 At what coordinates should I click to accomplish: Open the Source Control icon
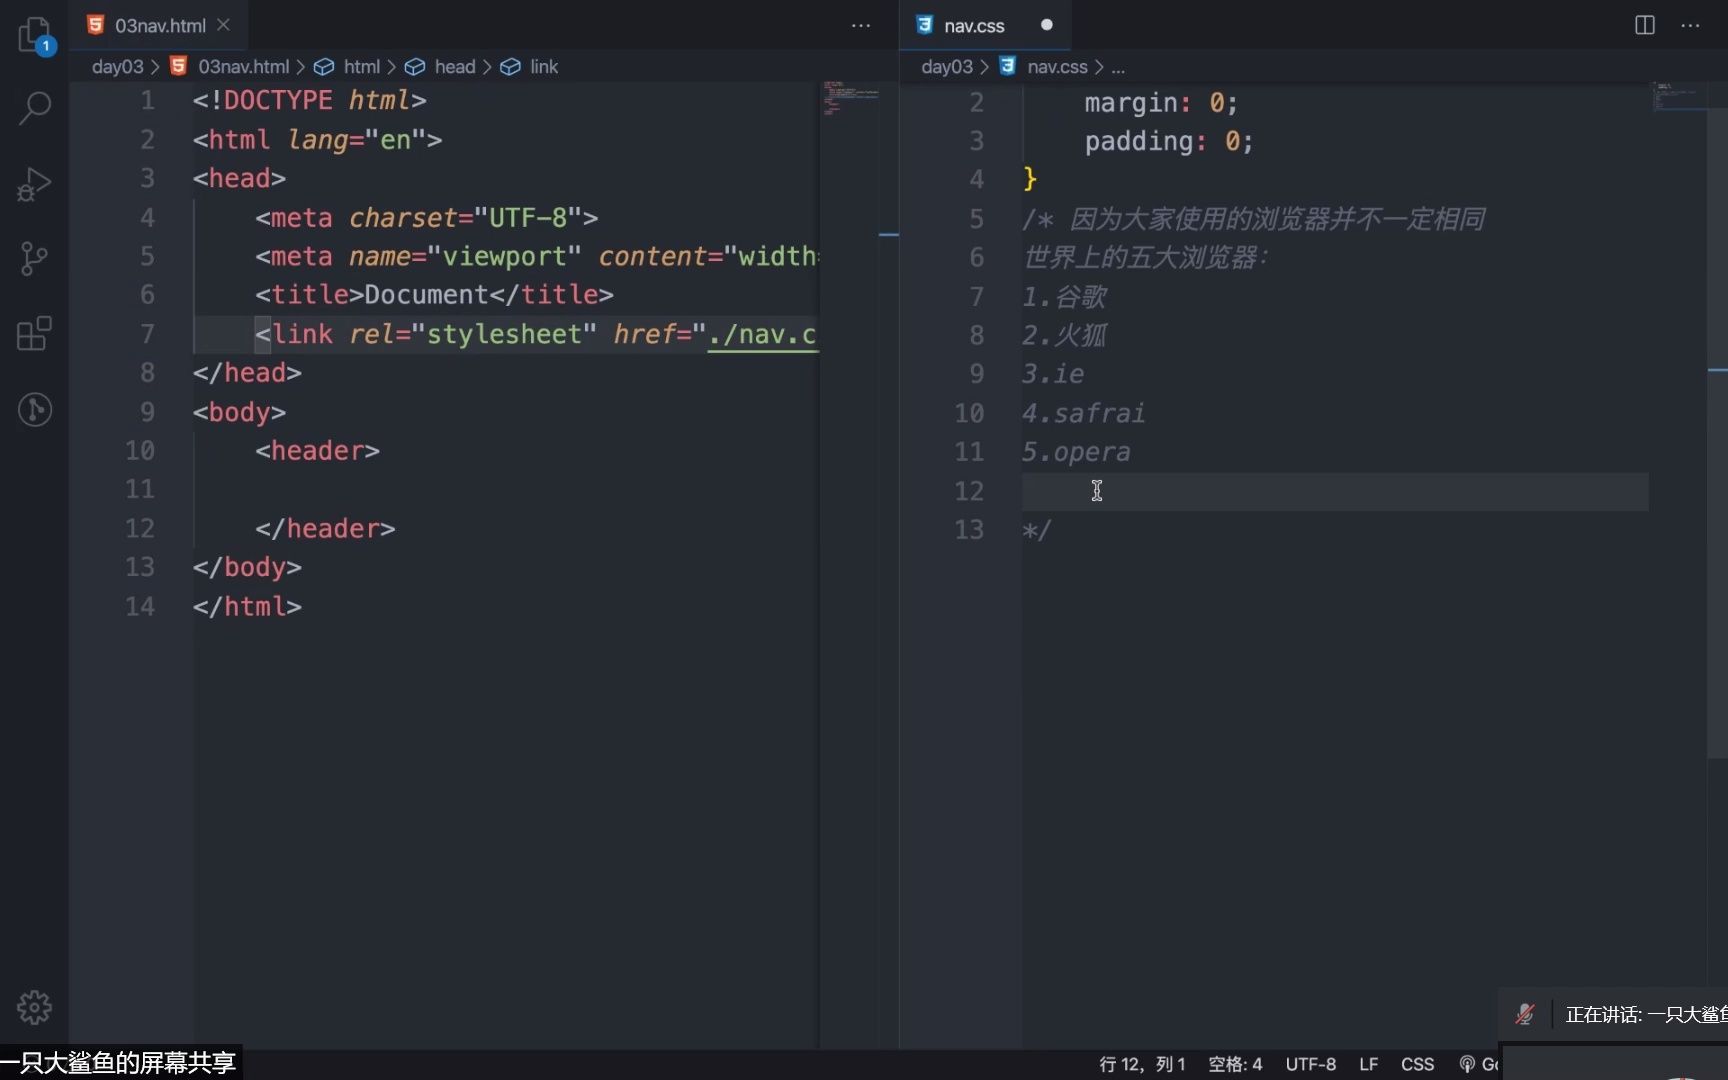[35, 259]
